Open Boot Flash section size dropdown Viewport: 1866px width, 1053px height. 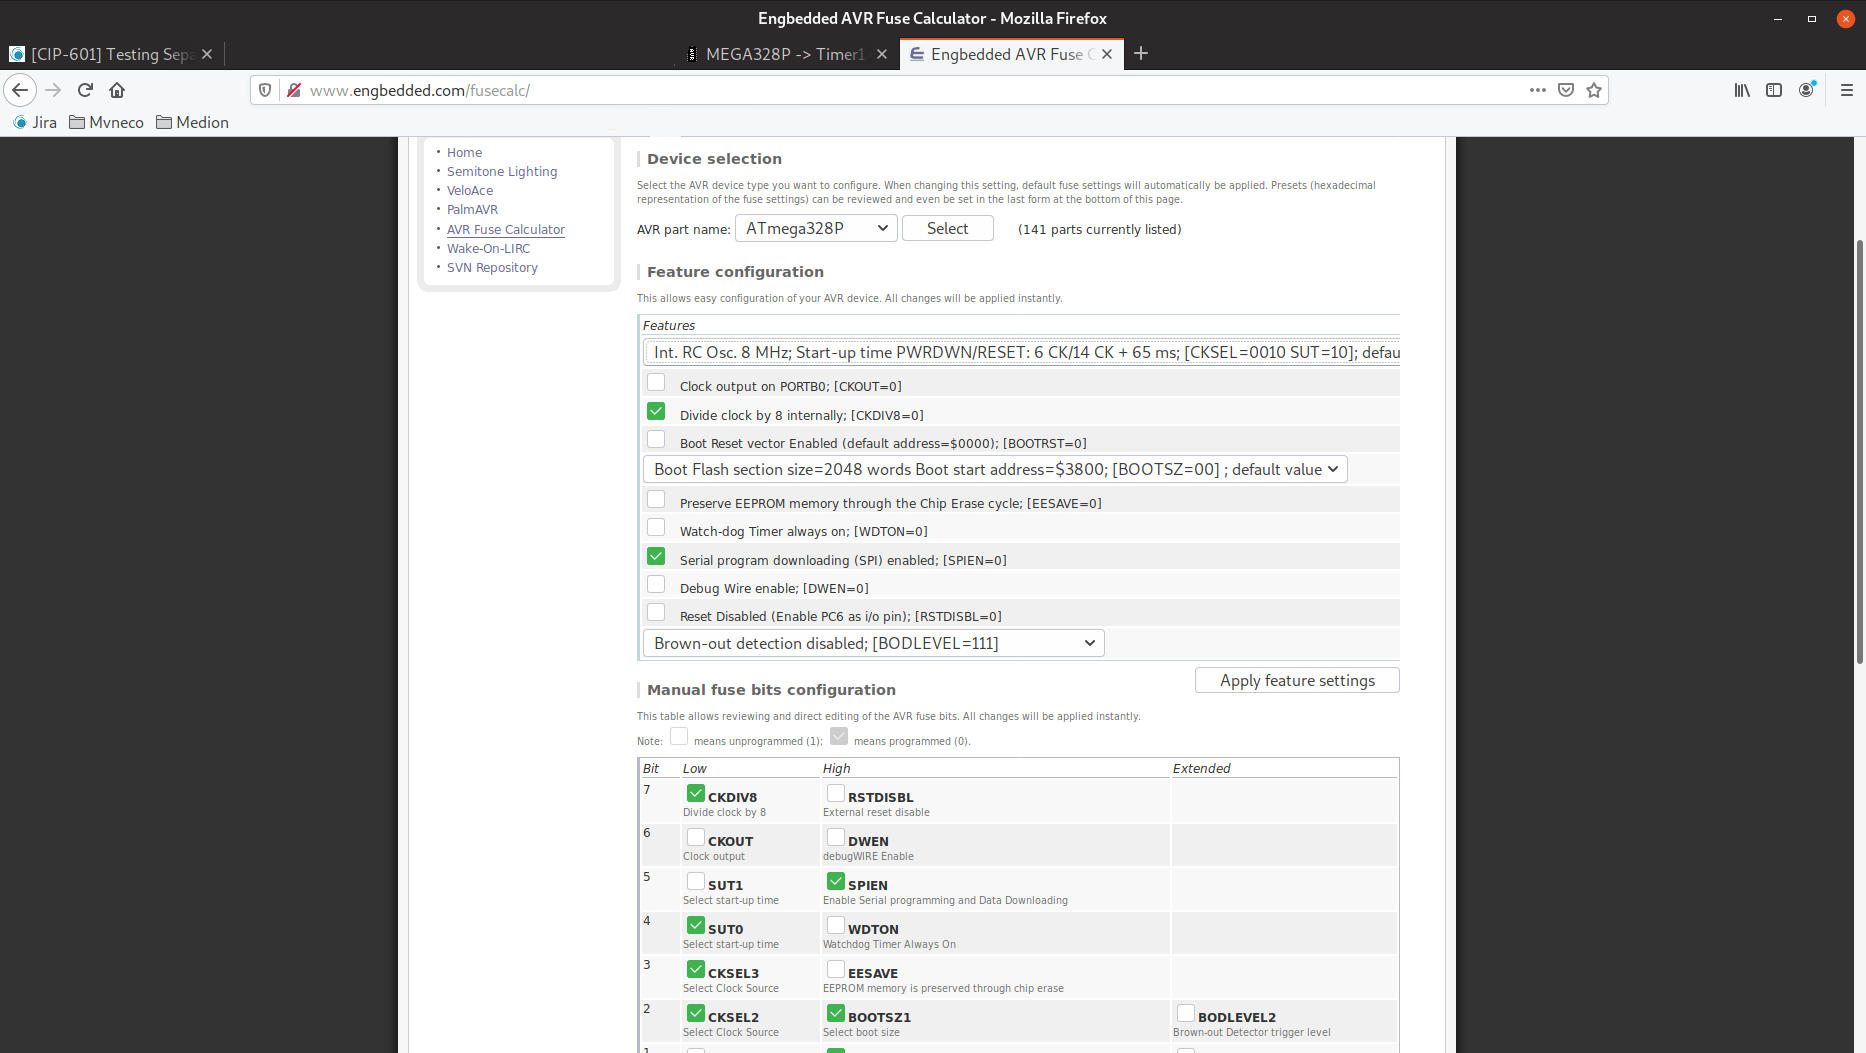[995, 469]
